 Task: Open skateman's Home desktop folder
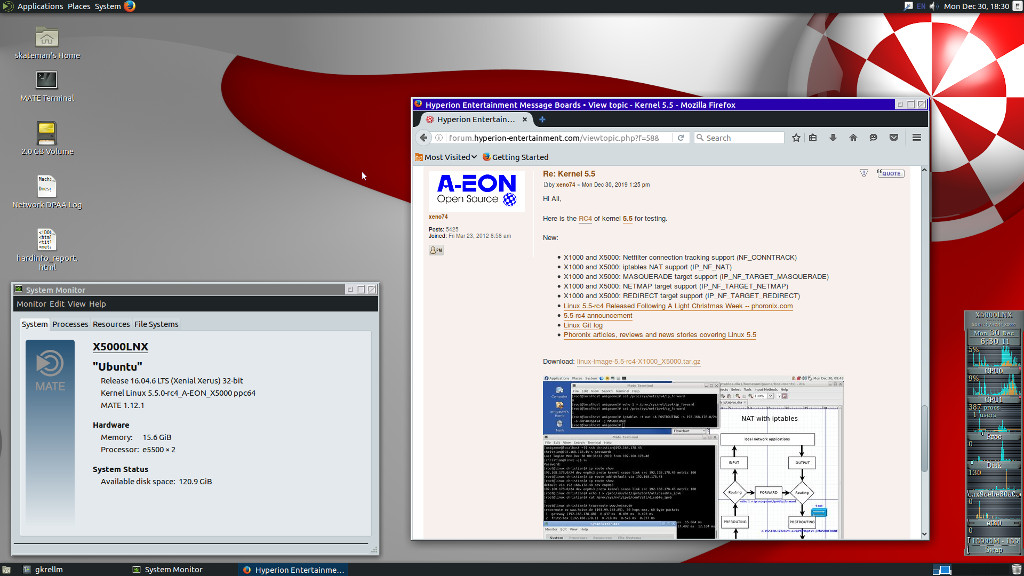coord(46,43)
